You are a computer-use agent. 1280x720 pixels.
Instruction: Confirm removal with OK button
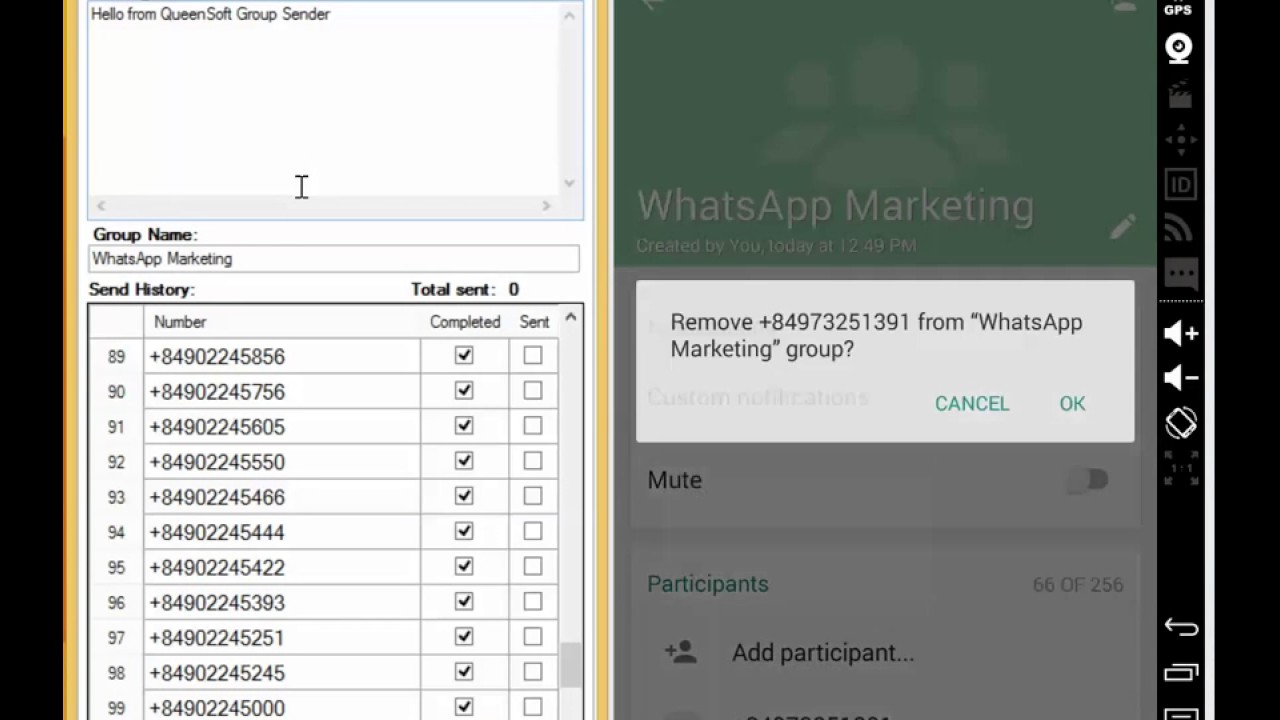pos(1072,403)
